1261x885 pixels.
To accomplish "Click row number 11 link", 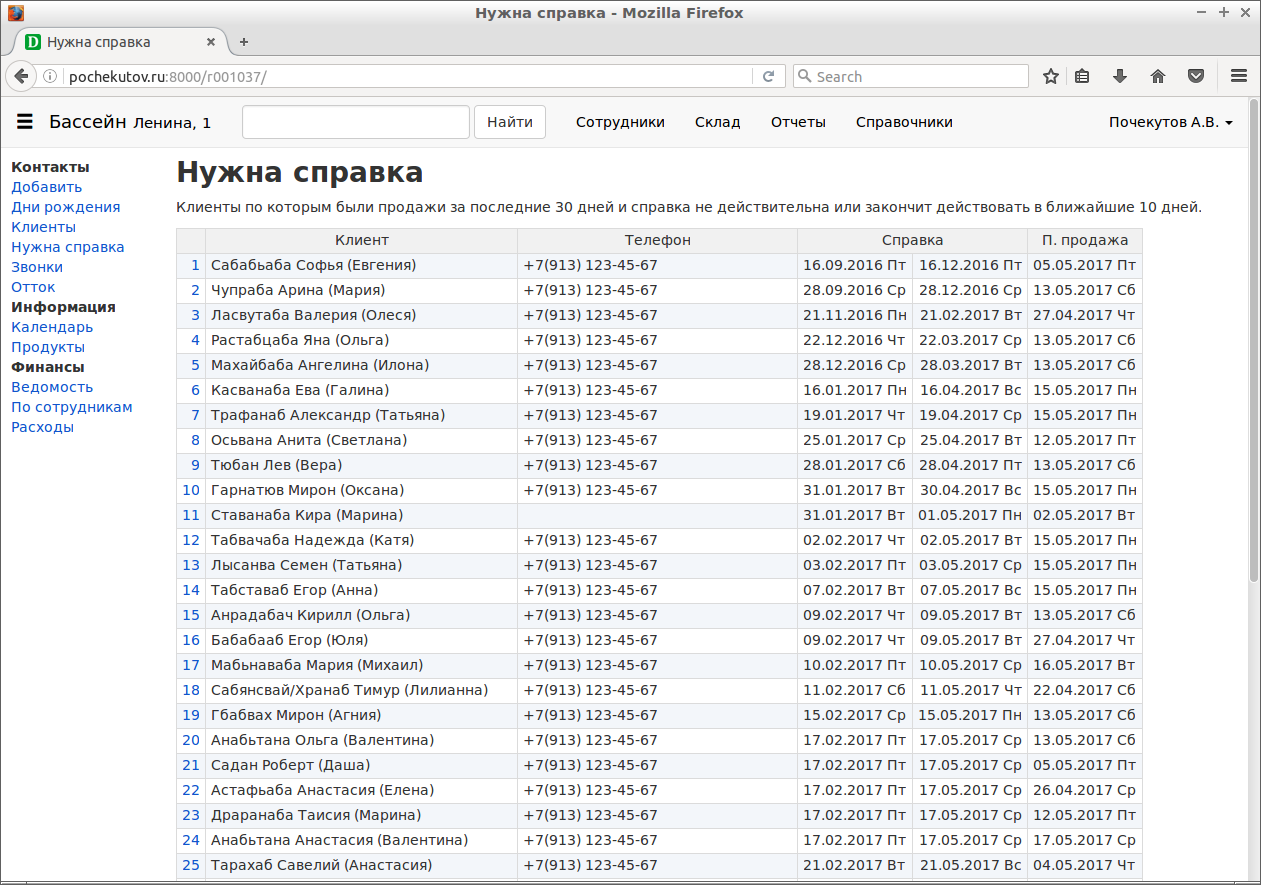I will pyautogui.click(x=191, y=515).
